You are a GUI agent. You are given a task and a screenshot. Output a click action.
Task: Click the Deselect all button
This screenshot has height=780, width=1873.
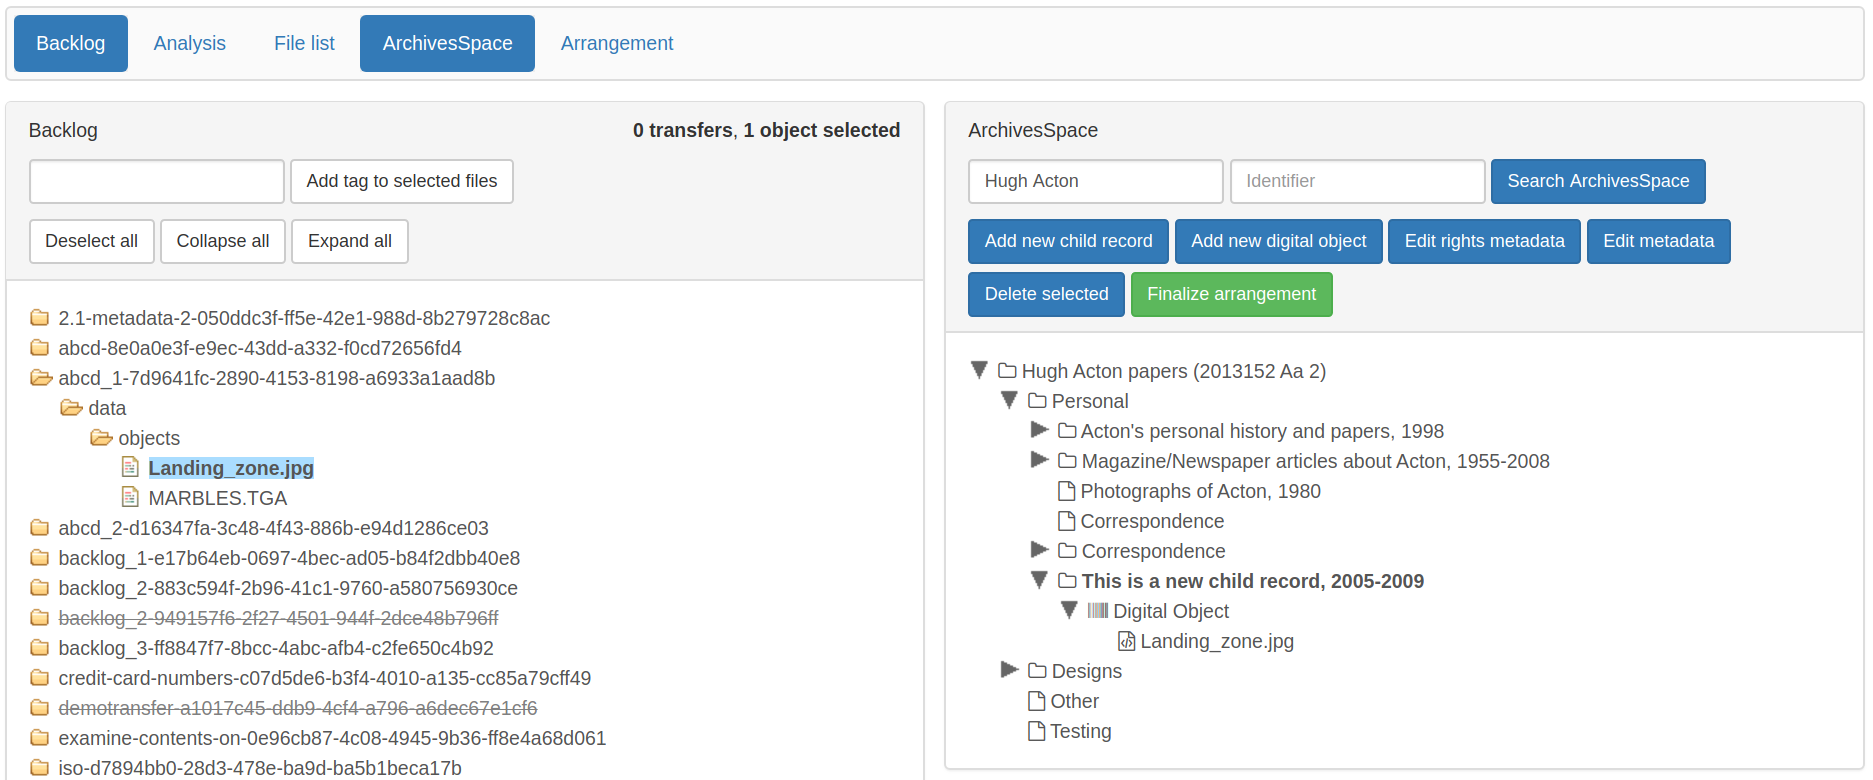coord(91,241)
